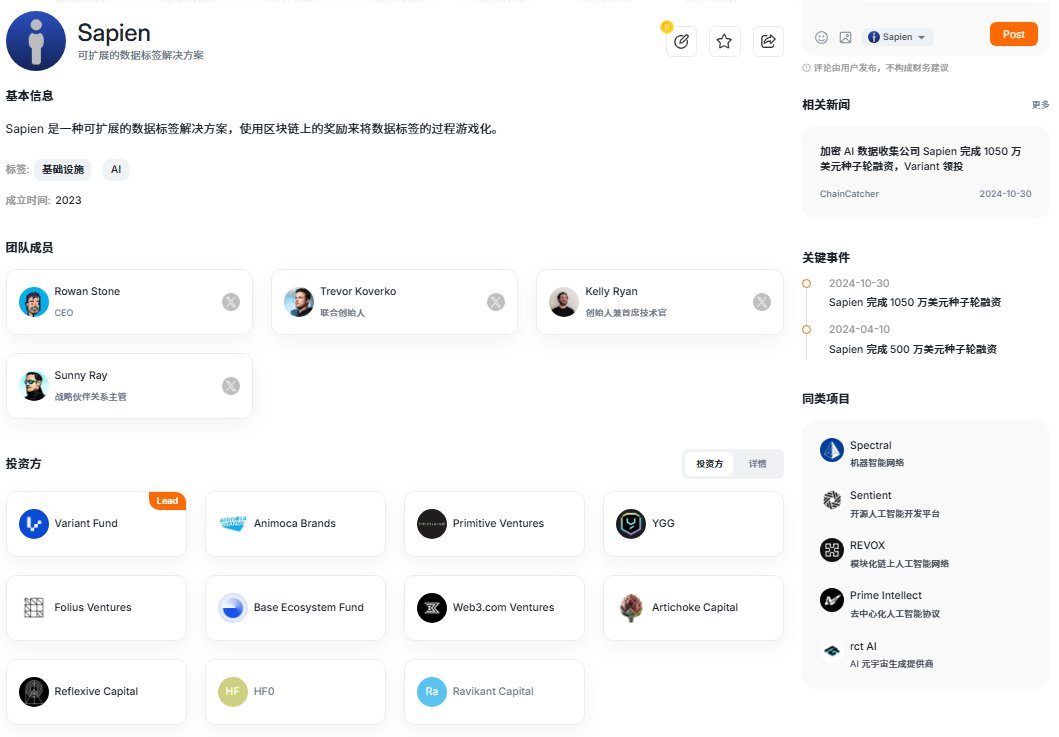
Task: Click the Web3.com Ventures investor name
Action: click(503, 607)
